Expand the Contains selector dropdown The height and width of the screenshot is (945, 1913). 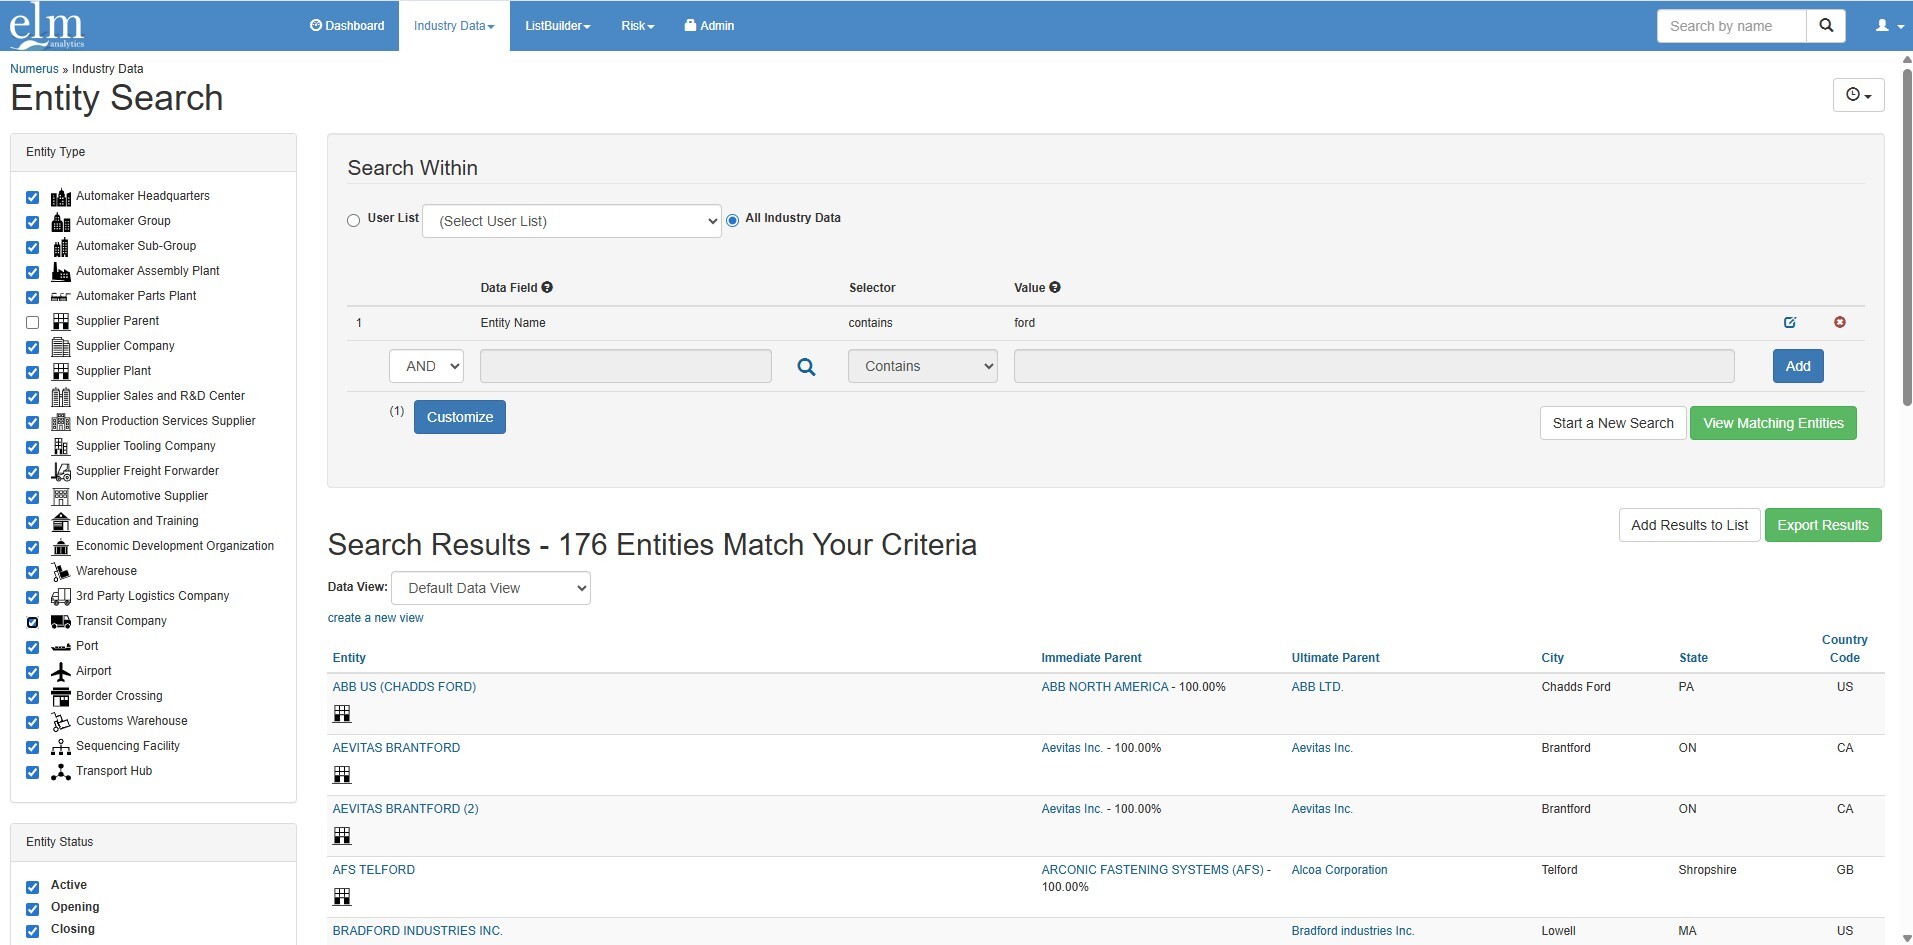(922, 366)
